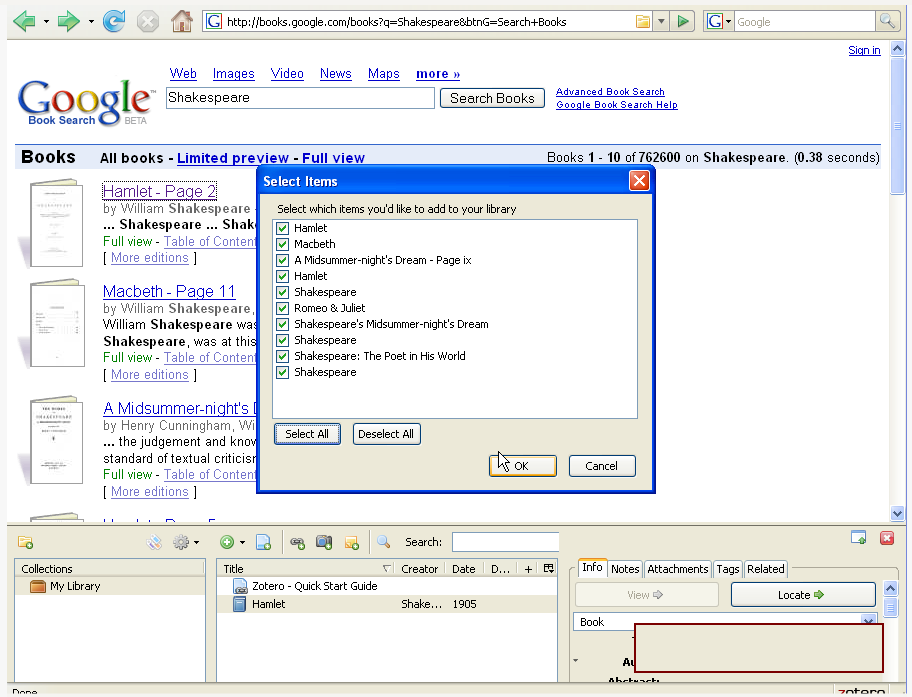912x697 pixels.
Task: Select the Hamlet item in the library list
Action: pyautogui.click(x=268, y=604)
